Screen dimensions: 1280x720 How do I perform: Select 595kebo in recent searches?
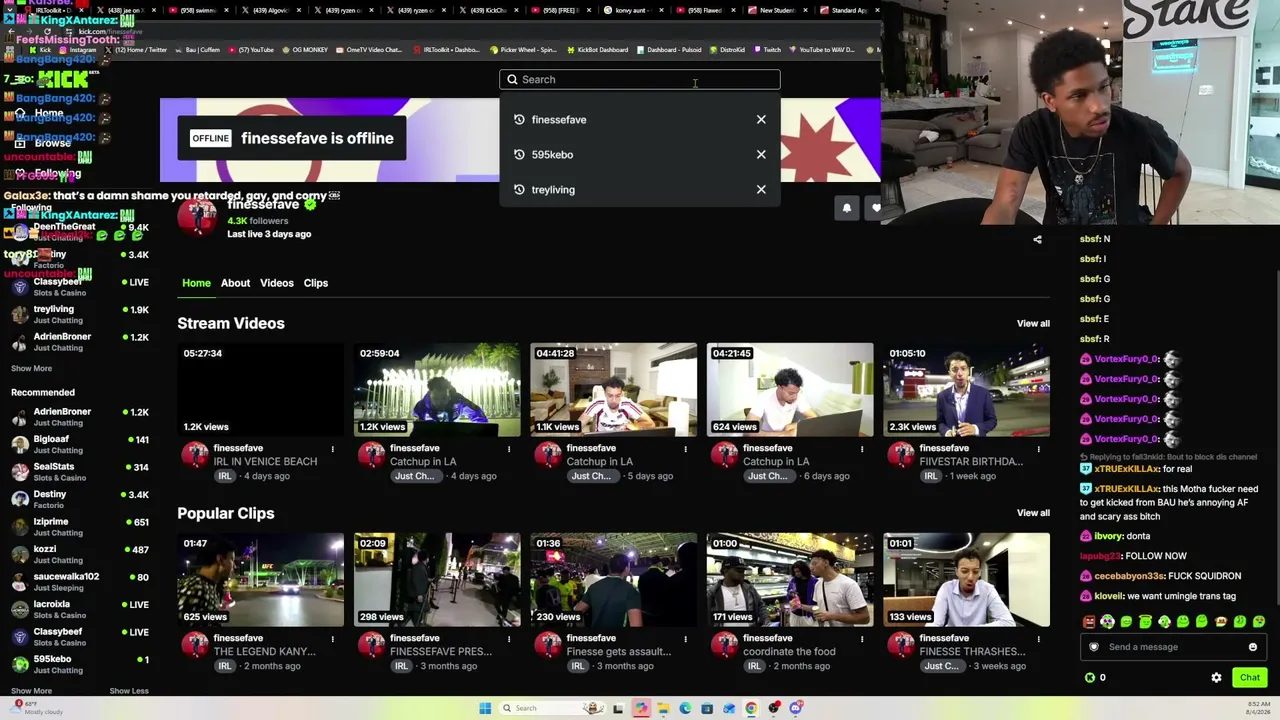click(552, 155)
